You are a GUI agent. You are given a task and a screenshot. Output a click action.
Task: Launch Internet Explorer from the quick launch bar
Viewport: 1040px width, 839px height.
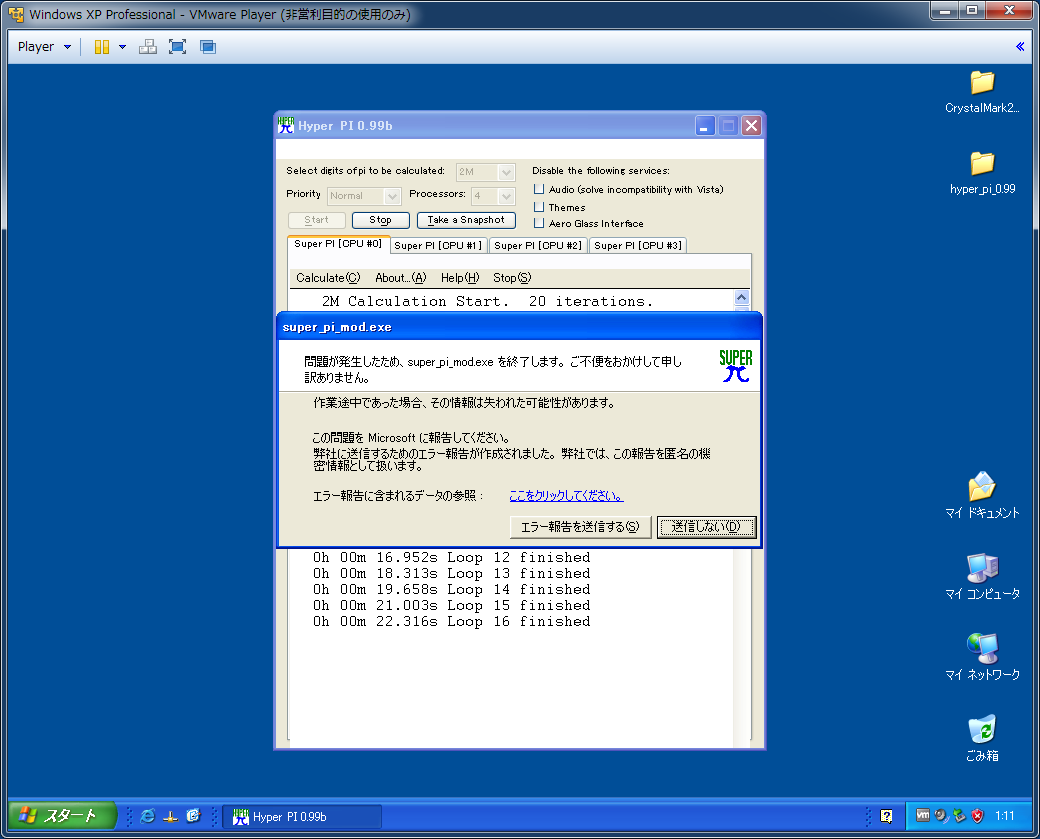pyautogui.click(x=147, y=816)
